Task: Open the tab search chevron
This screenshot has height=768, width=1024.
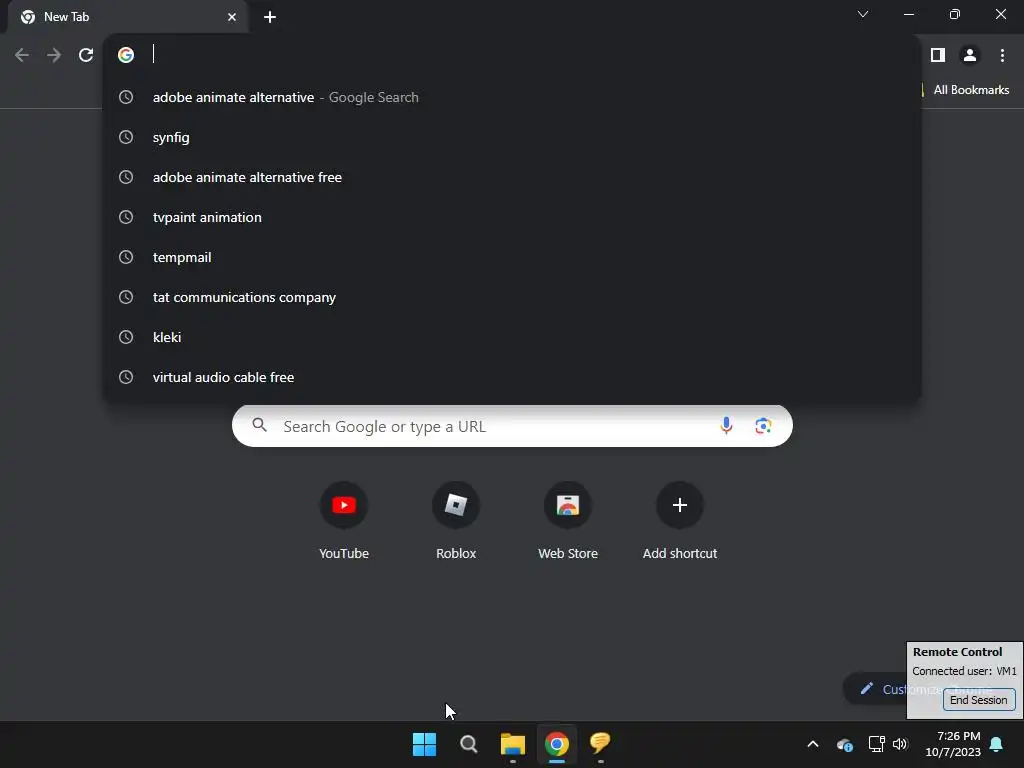Action: coord(863,14)
